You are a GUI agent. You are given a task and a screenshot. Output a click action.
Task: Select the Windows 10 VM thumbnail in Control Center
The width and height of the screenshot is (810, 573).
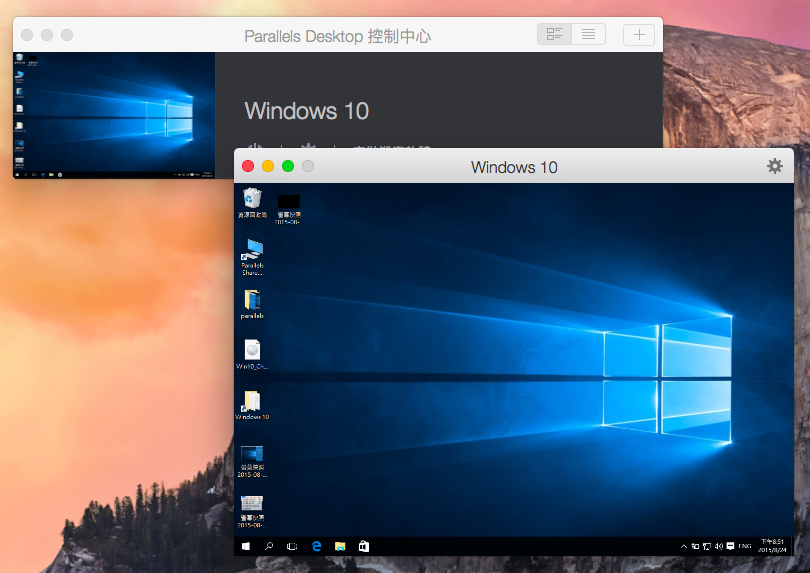114,115
